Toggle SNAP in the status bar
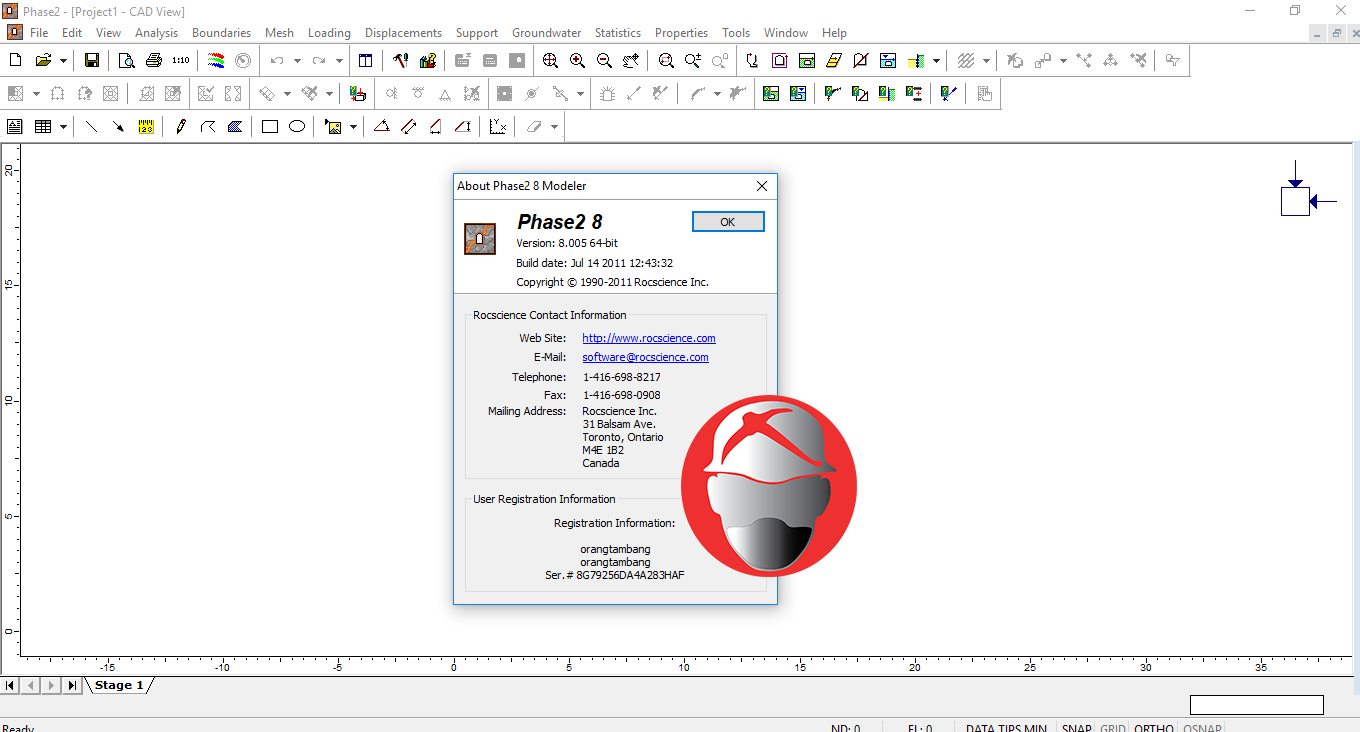 (1077, 729)
